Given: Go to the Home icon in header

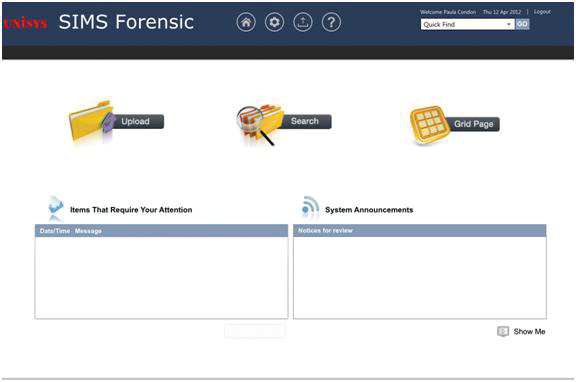Looking at the screenshot, I should coord(246,22).
